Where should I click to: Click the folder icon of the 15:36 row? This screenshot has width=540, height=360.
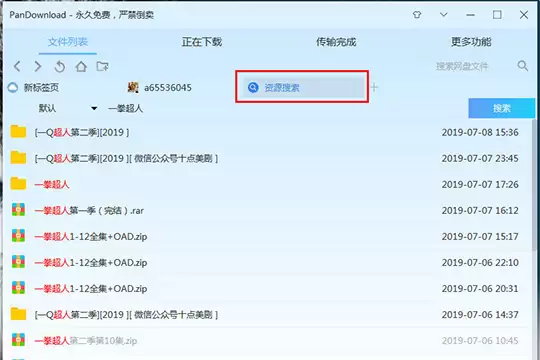(x=18, y=132)
